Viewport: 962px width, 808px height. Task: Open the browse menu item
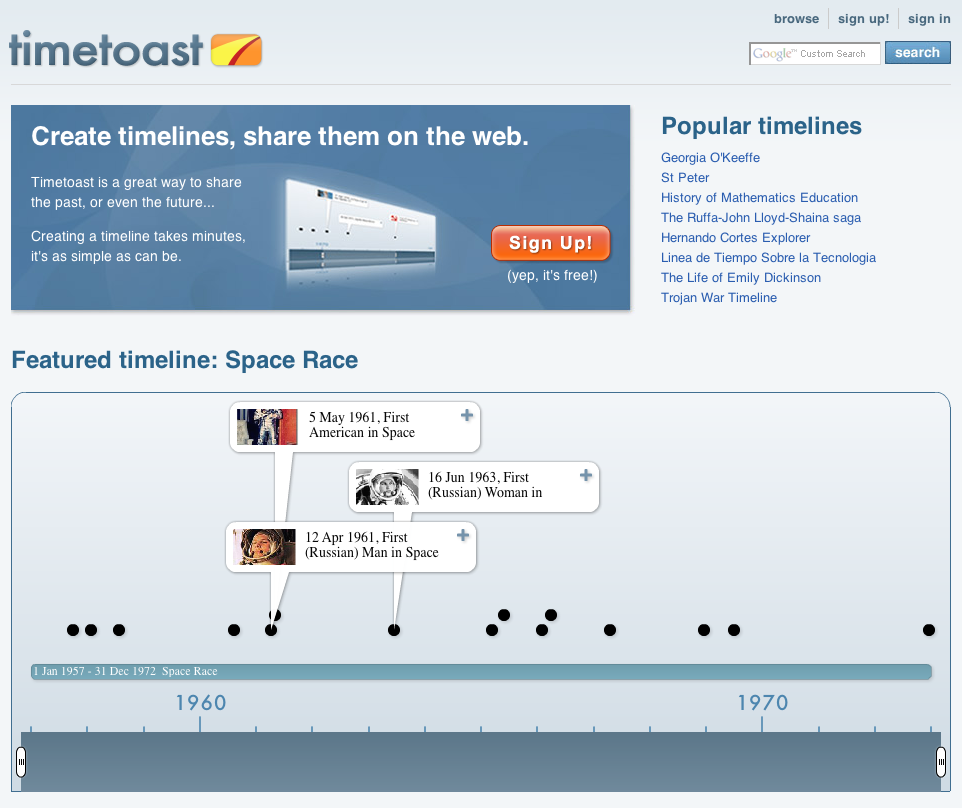click(x=796, y=18)
